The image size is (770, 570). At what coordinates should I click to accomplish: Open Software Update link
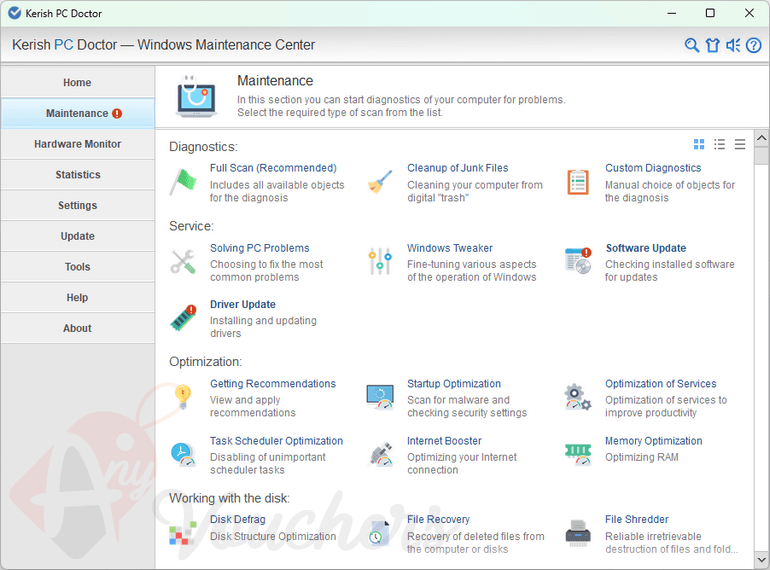click(646, 248)
